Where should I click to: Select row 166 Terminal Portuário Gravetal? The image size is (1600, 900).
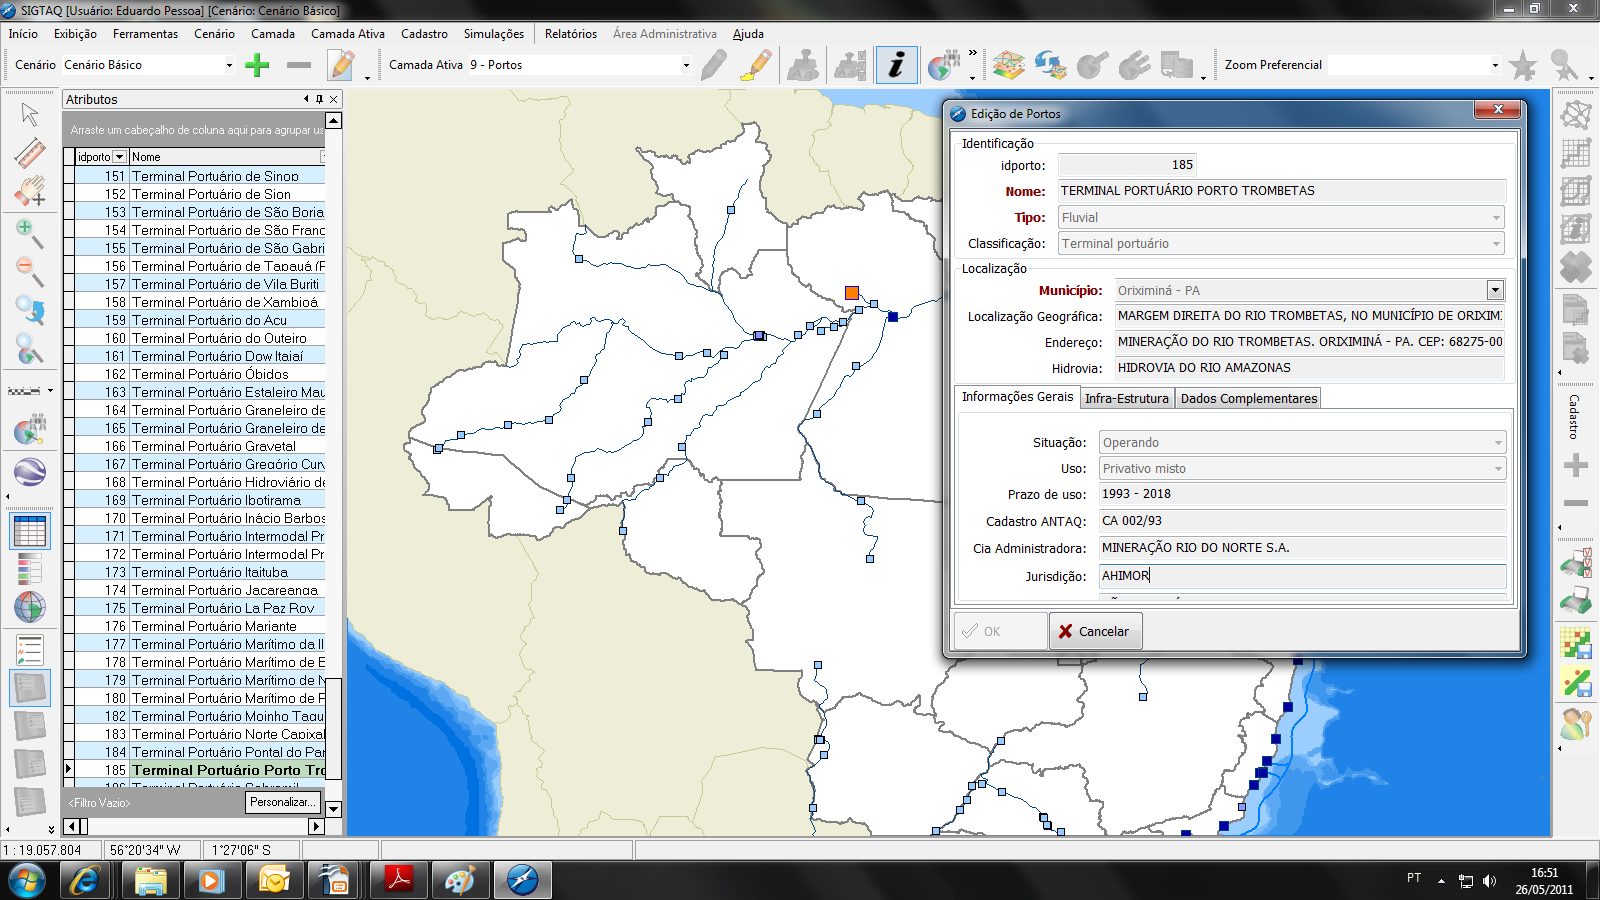tap(200, 446)
